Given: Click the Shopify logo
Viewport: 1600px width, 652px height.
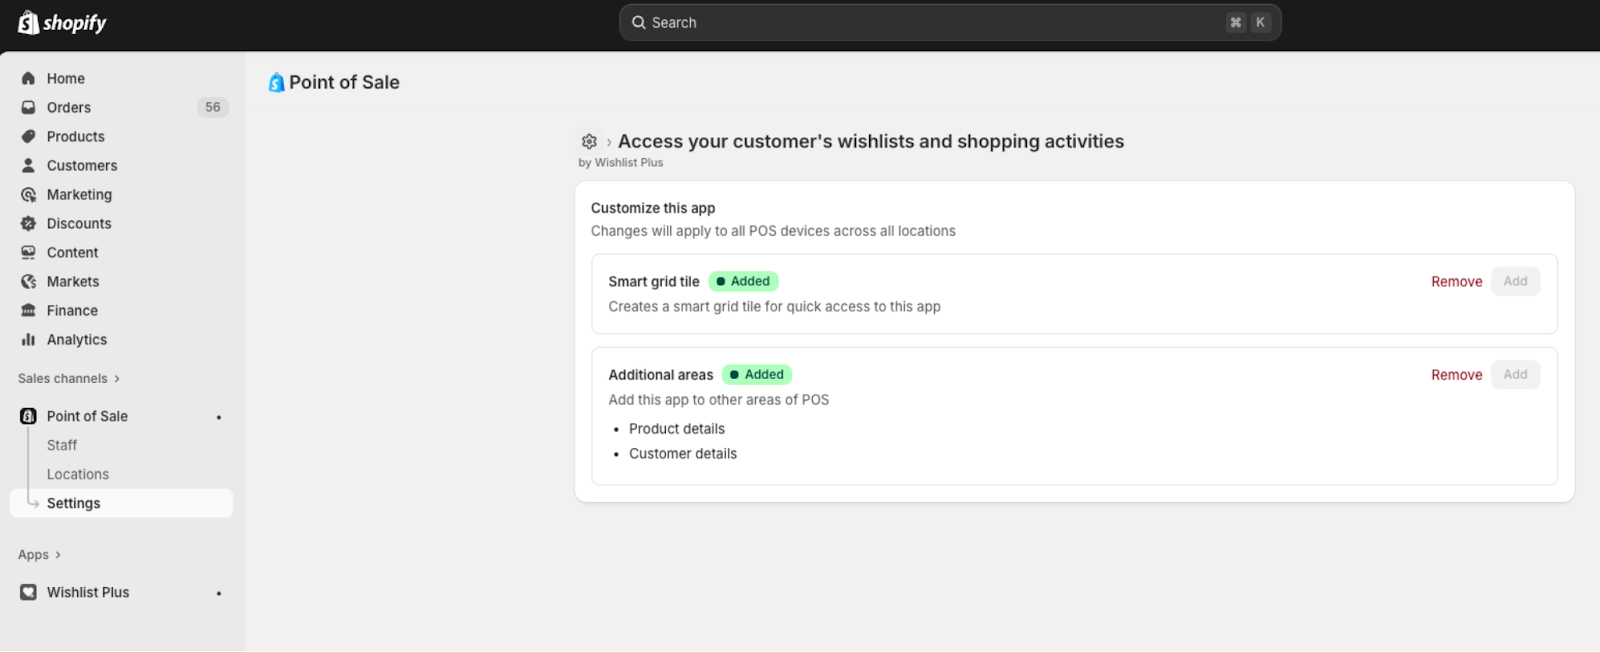Looking at the screenshot, I should pos(62,22).
